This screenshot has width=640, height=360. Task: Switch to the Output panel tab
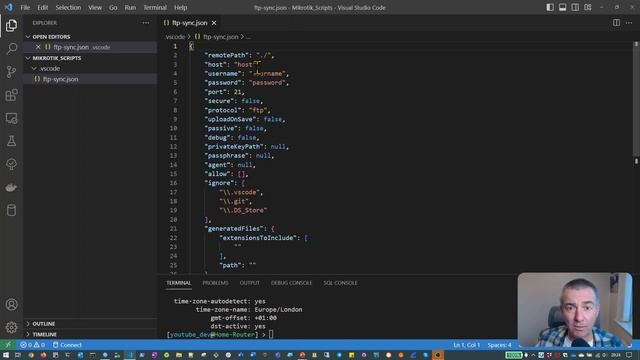pos(250,283)
